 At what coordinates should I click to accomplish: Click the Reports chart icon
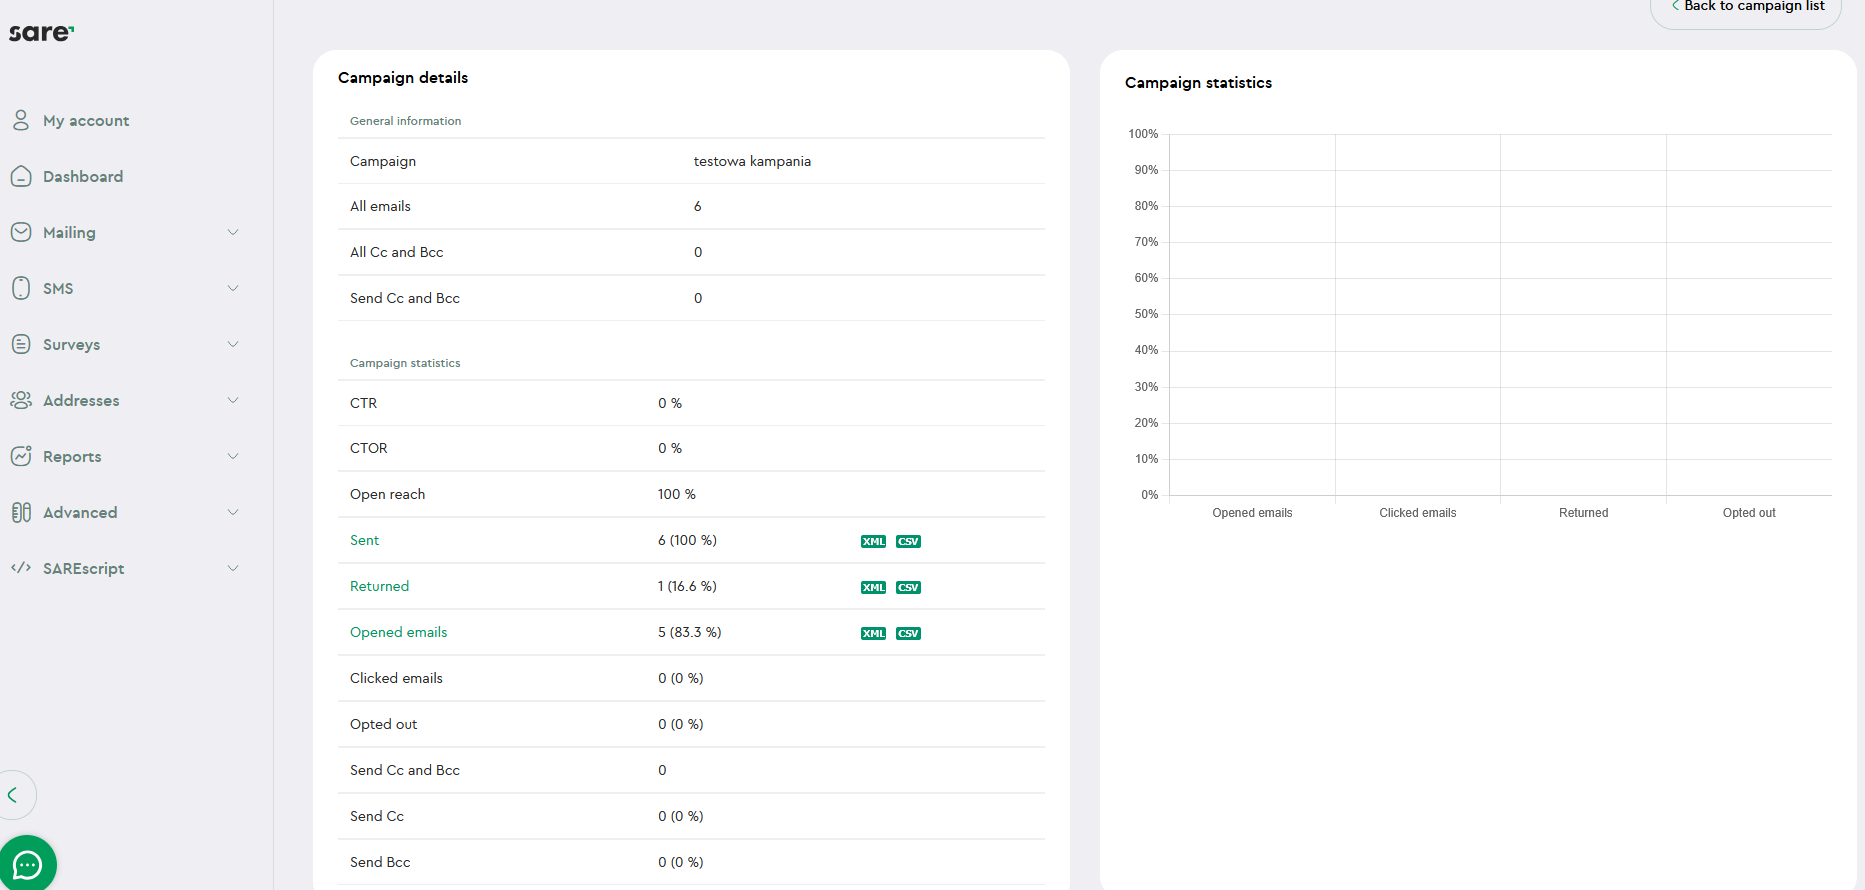(21, 456)
